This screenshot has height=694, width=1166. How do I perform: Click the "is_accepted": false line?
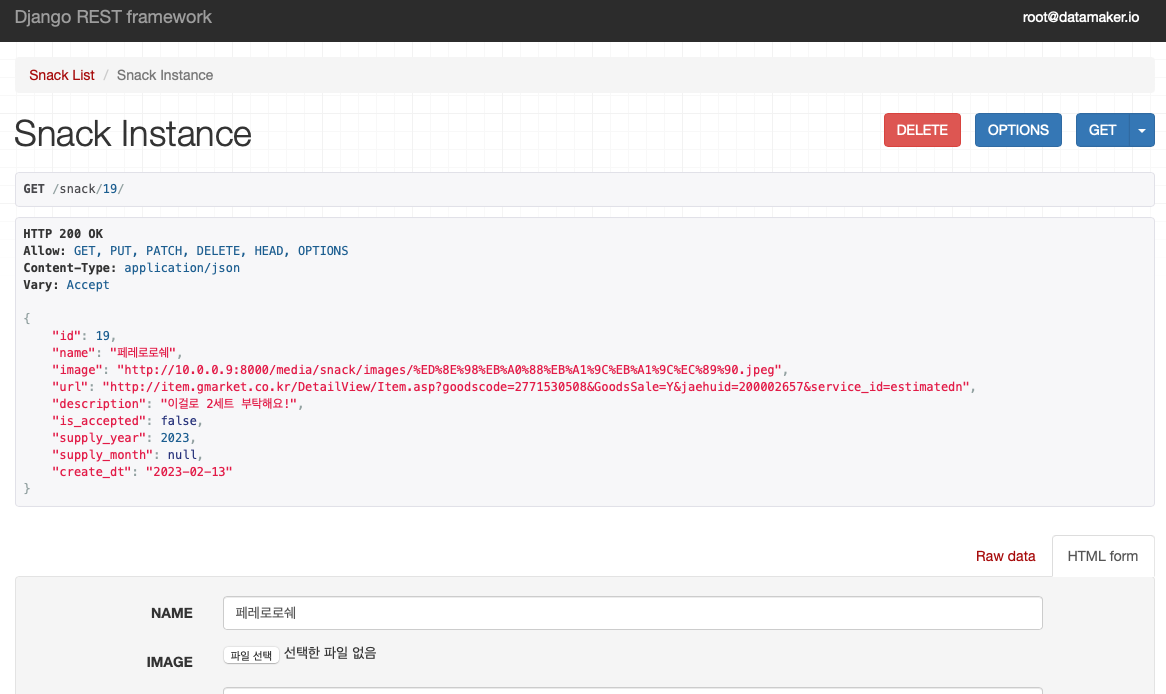pyautogui.click(x=126, y=421)
